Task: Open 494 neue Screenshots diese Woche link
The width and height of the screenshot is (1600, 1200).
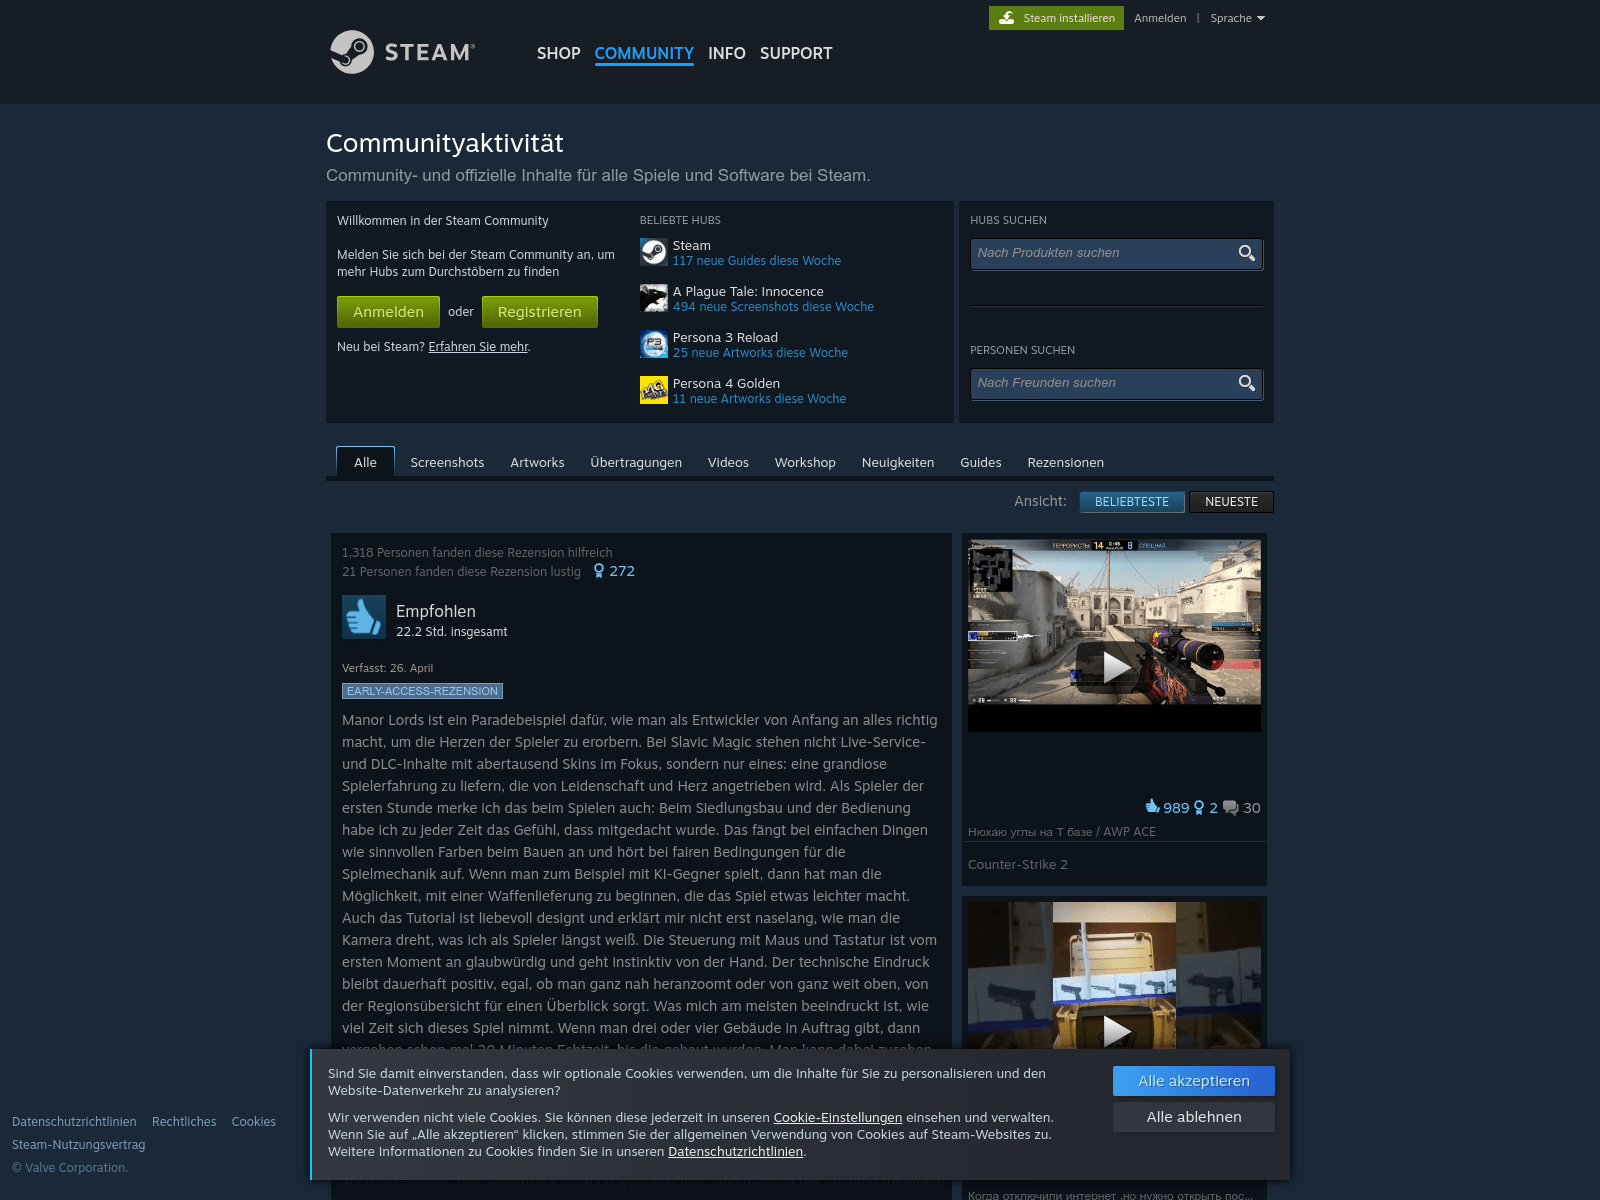Action: [x=773, y=307]
